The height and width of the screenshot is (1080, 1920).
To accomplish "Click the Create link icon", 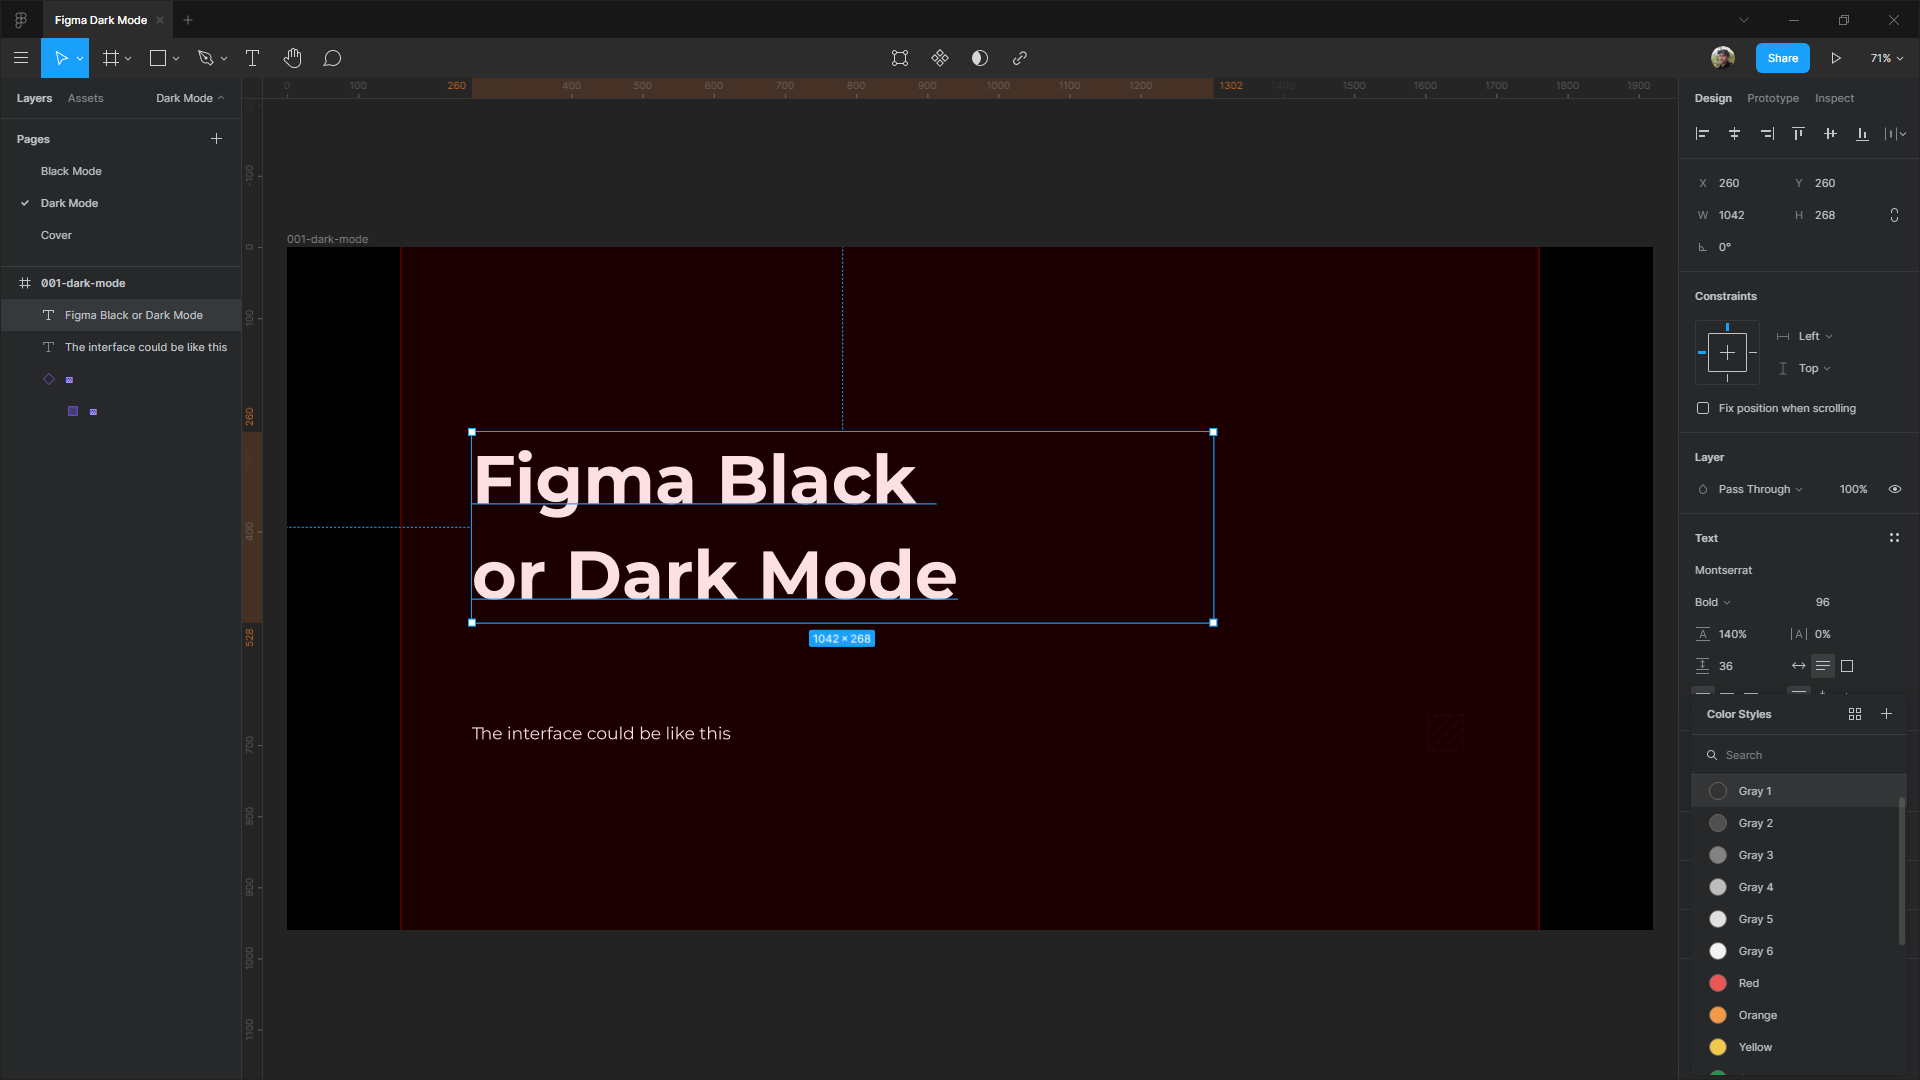I will pyautogui.click(x=1020, y=58).
